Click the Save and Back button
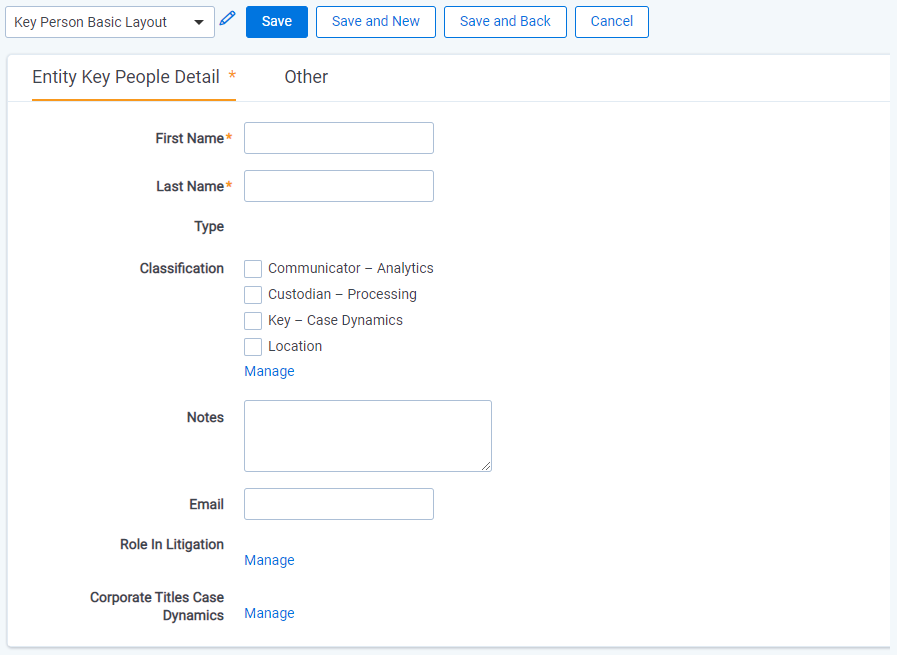 (505, 22)
